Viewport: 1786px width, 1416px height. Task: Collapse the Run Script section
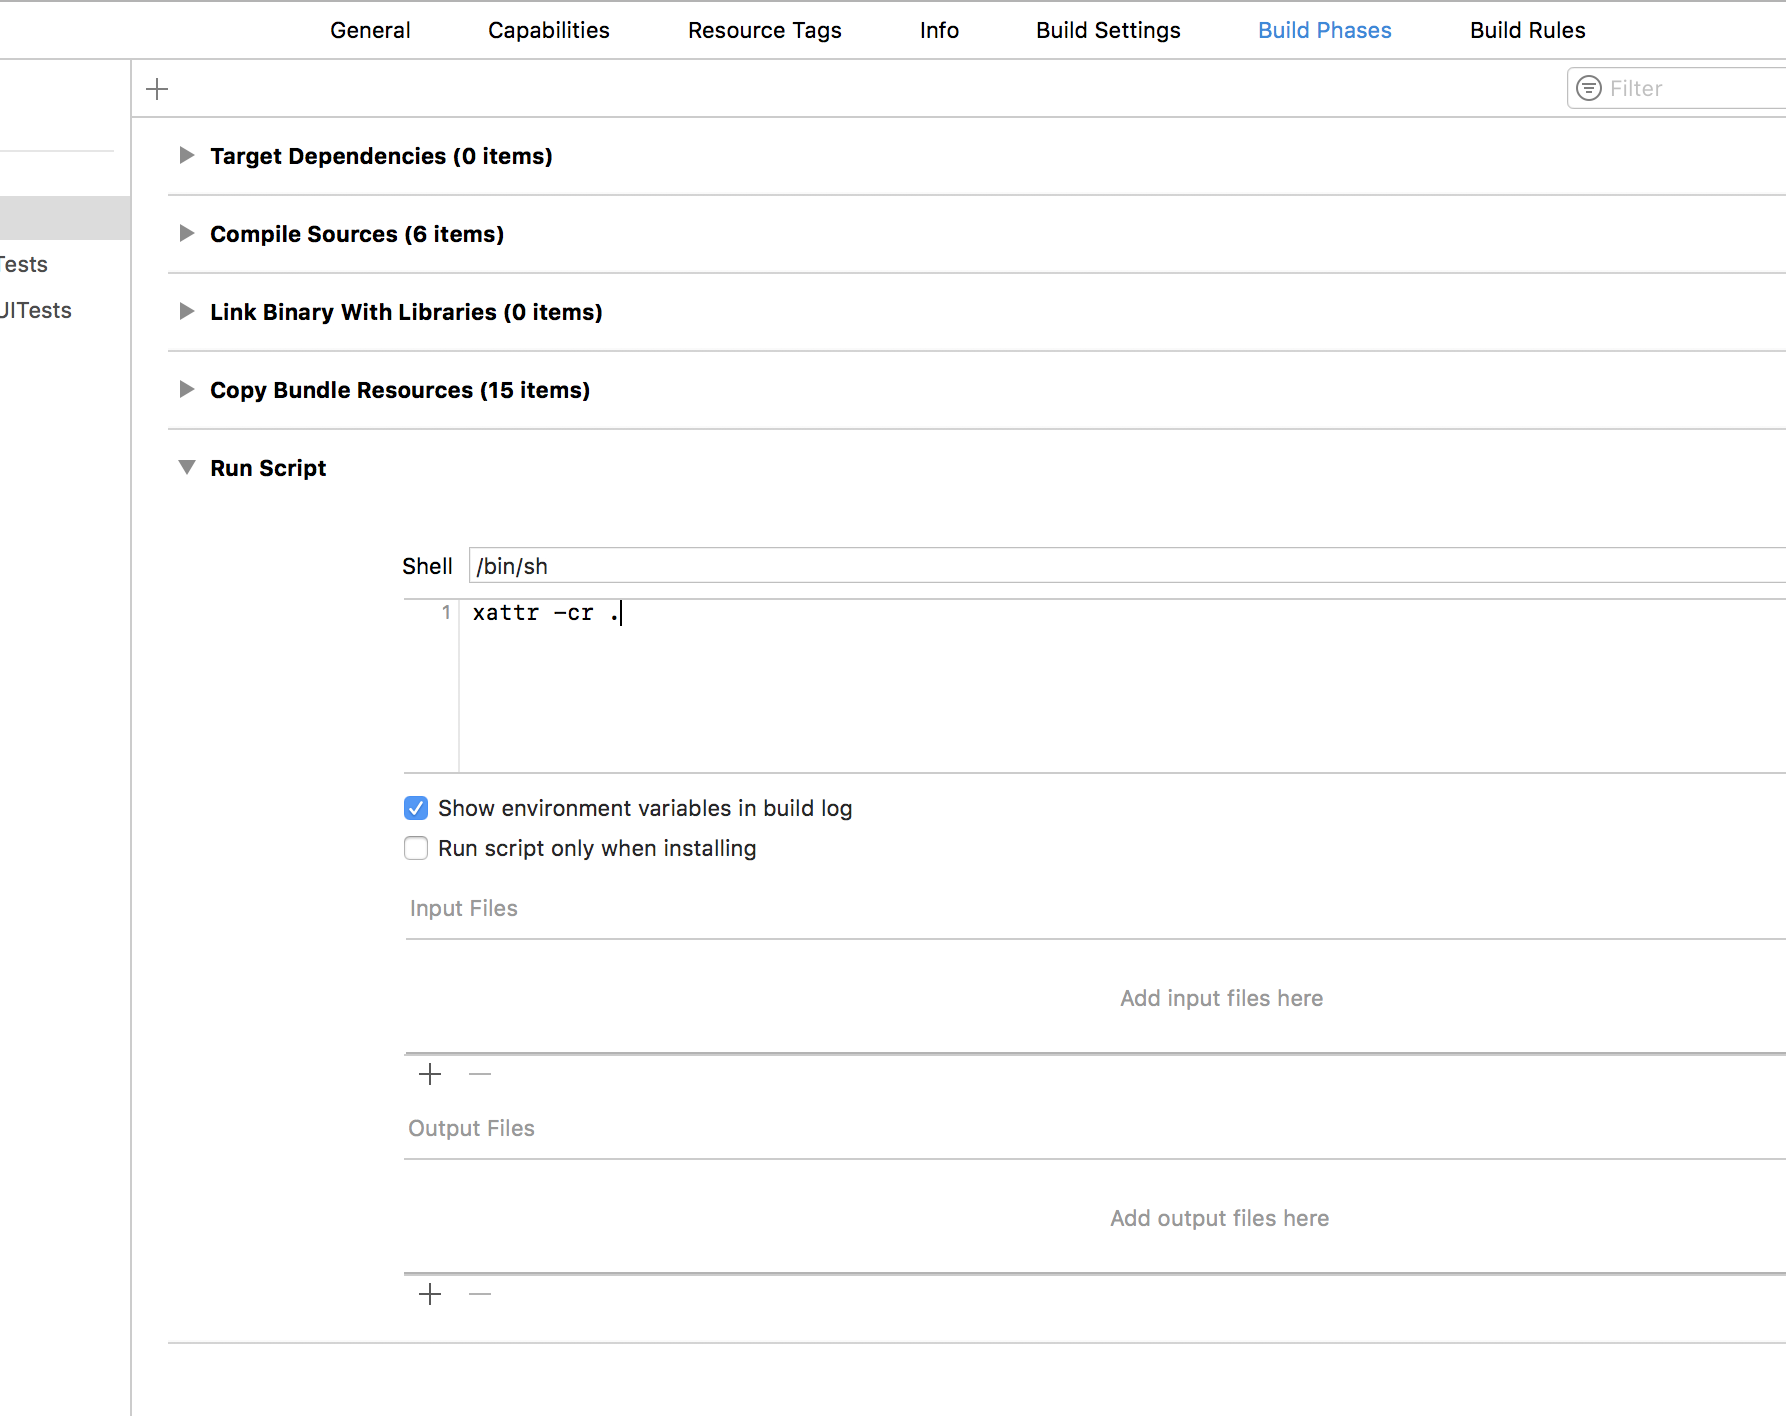186,467
